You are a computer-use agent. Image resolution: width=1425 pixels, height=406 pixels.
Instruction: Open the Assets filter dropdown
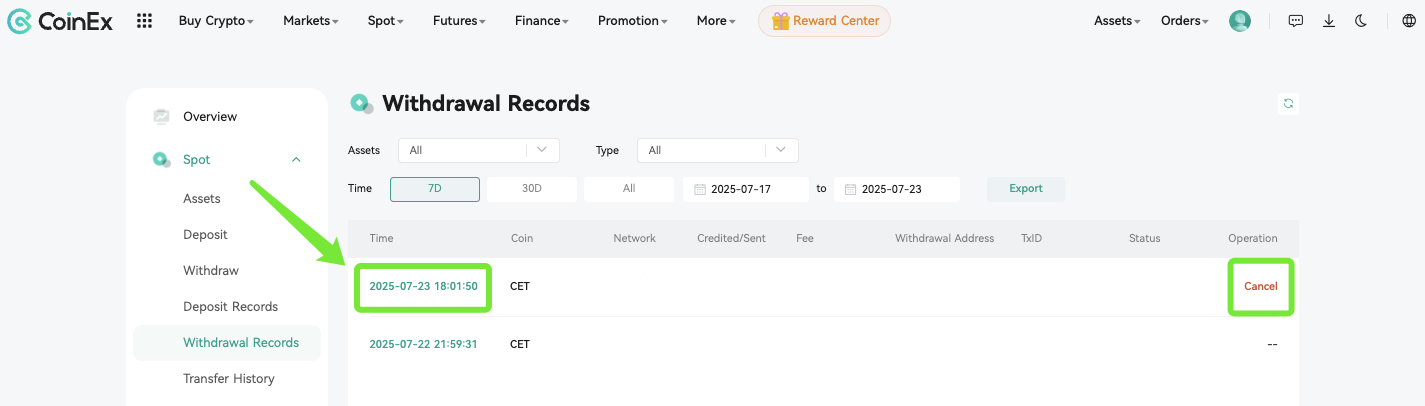point(478,150)
